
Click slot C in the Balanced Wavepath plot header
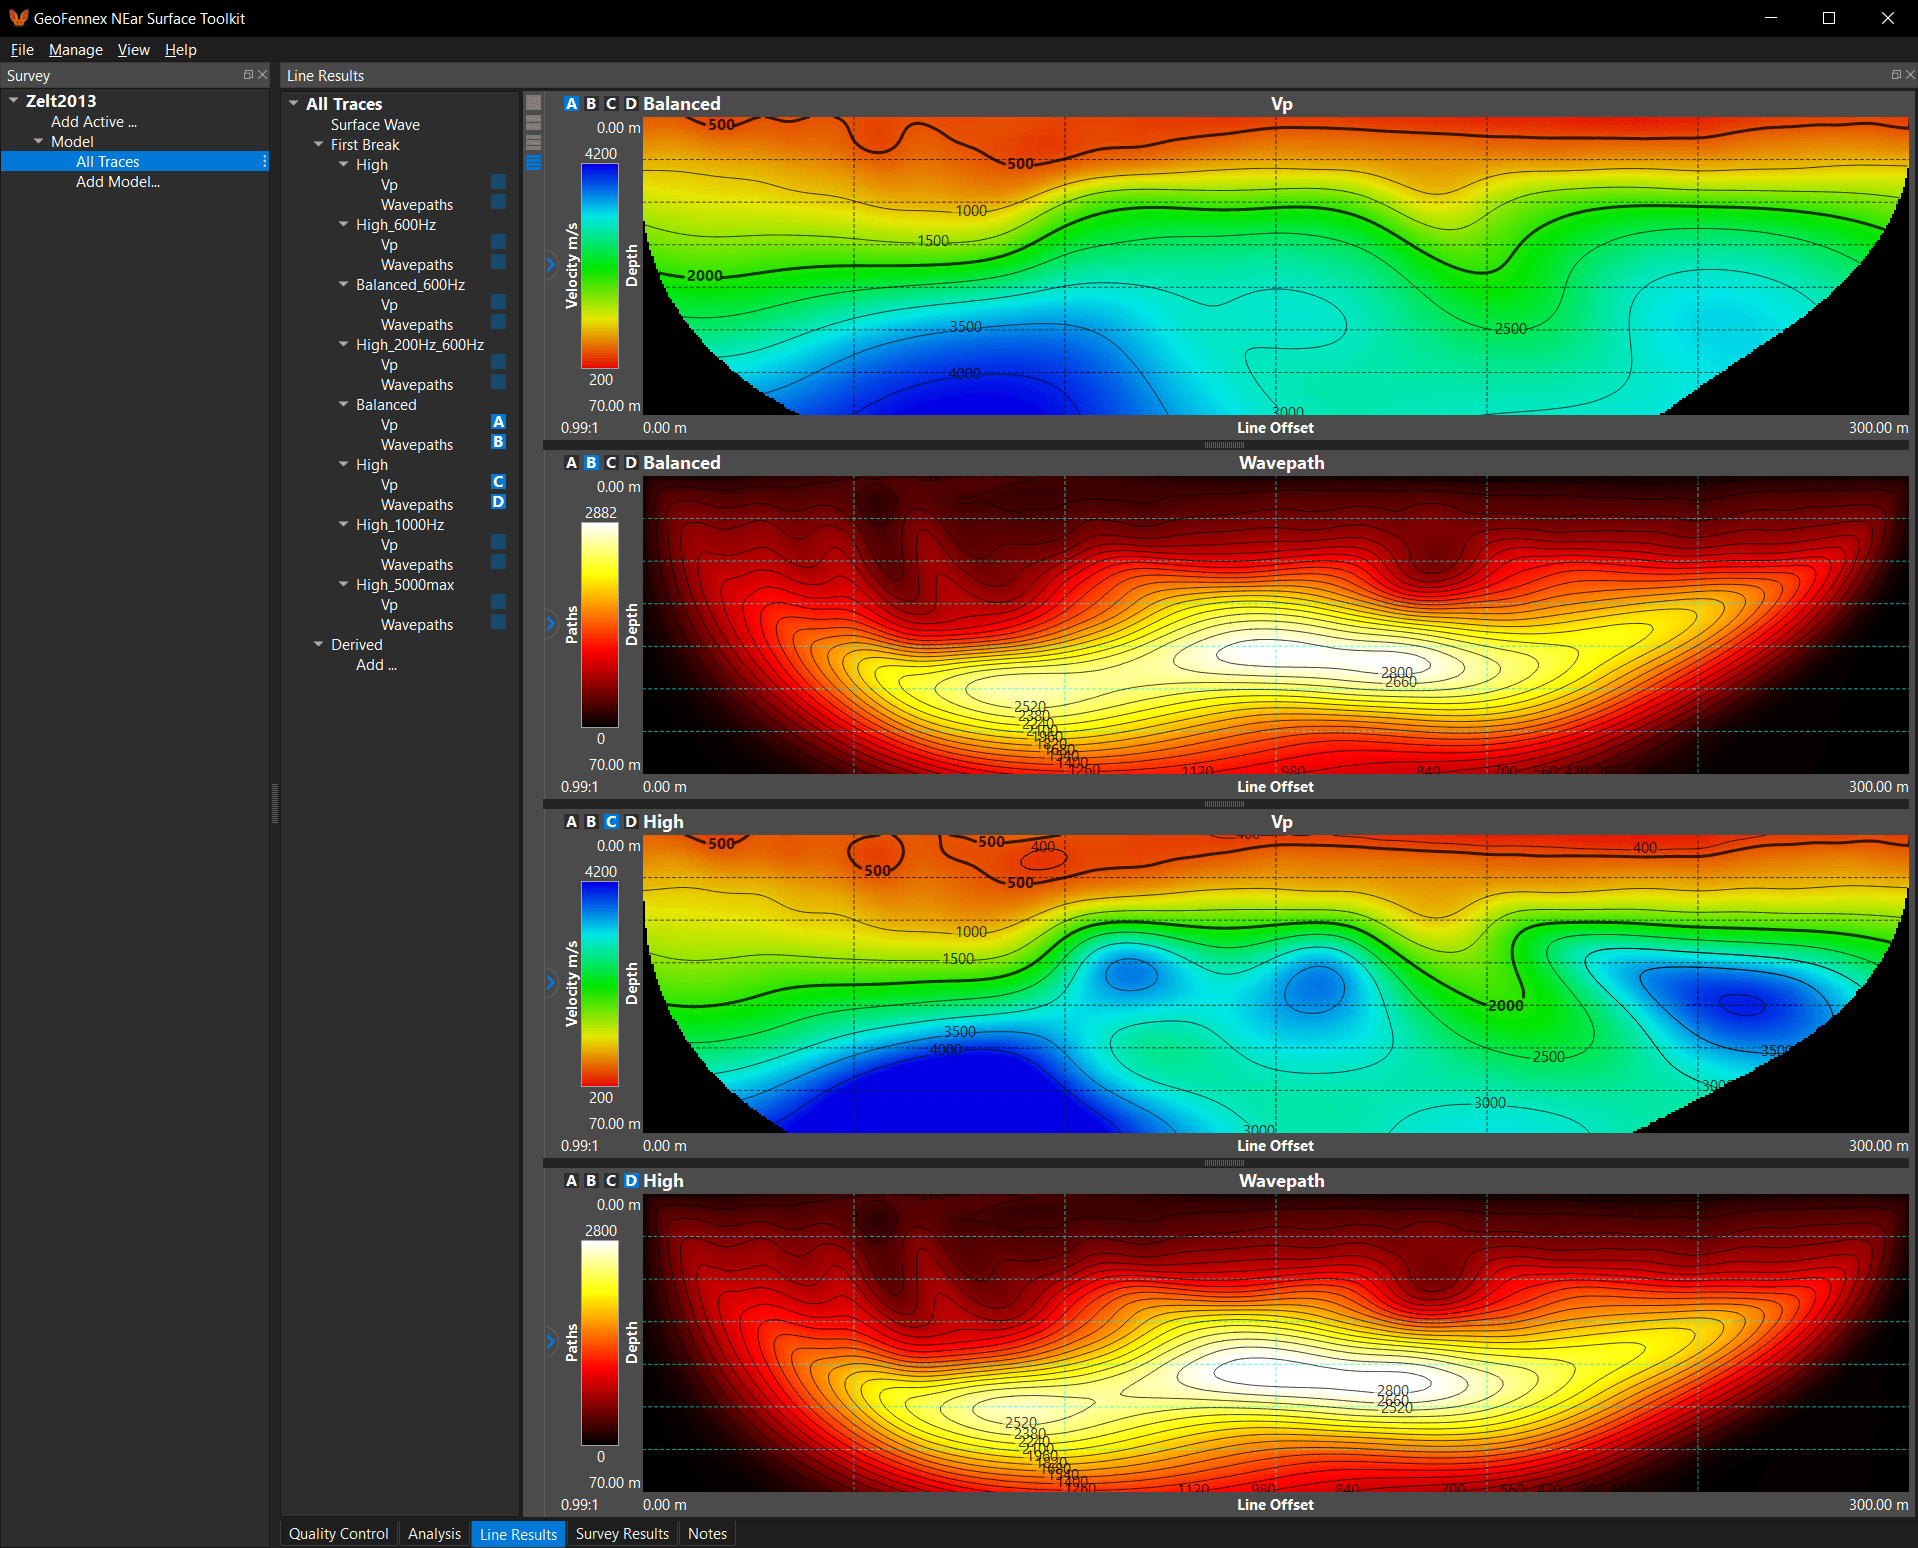click(611, 463)
